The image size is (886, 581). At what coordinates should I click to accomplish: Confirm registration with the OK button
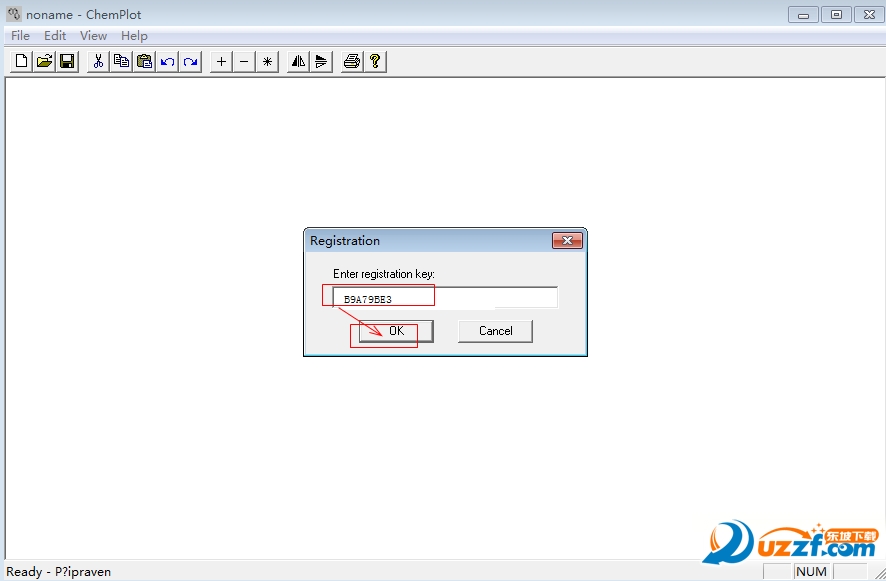[x=396, y=331]
